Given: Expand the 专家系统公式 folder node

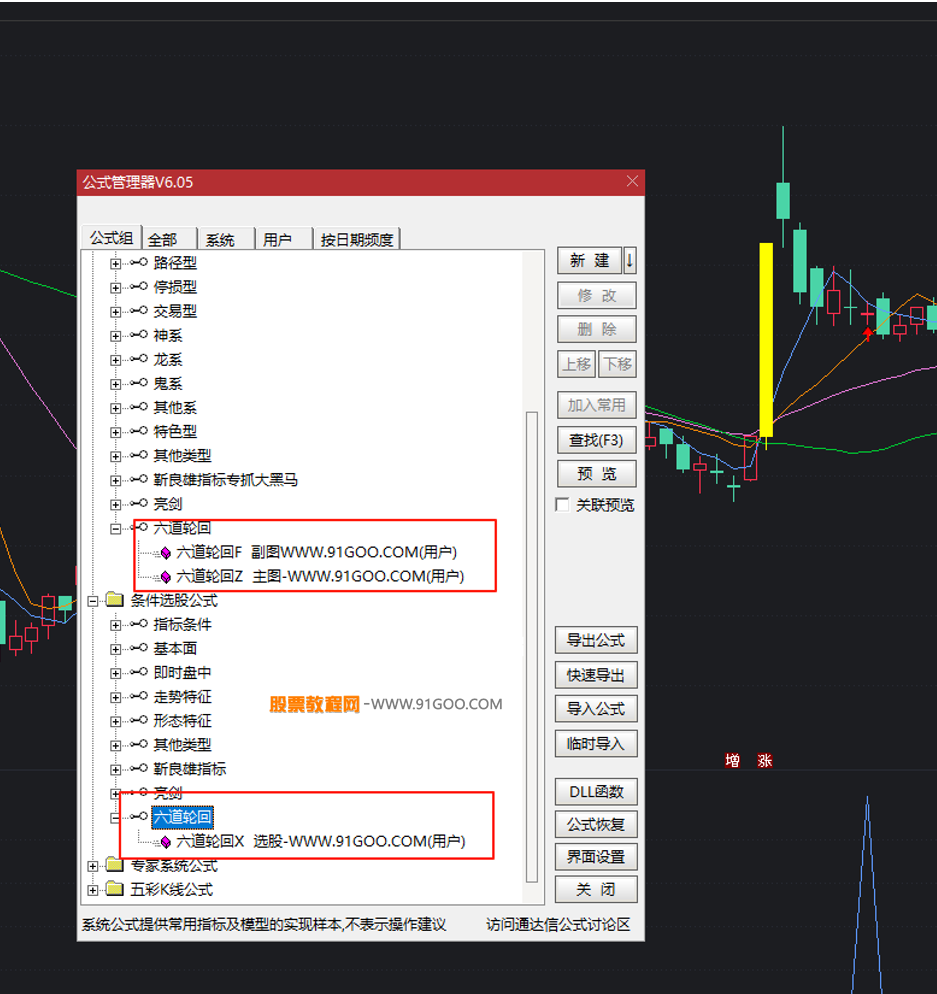Looking at the screenshot, I should pos(93,866).
